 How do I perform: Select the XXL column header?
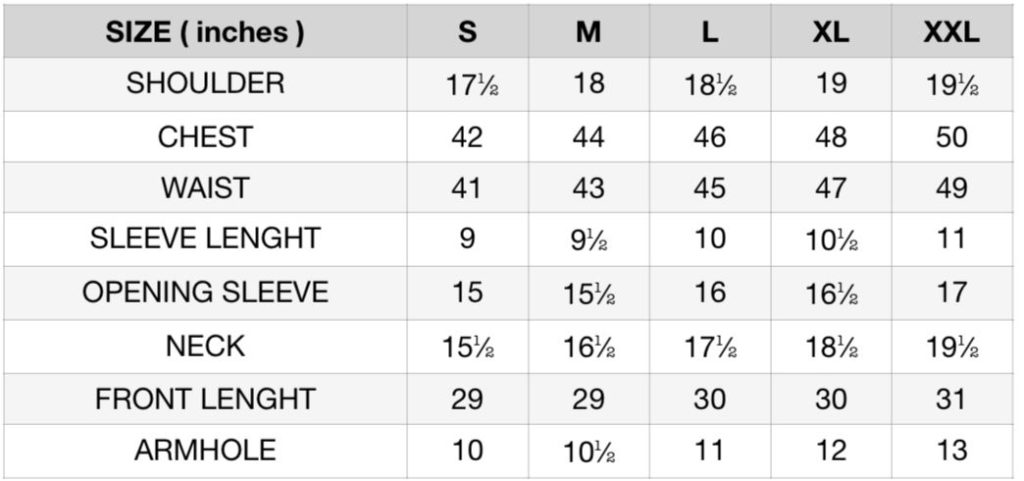952,32
